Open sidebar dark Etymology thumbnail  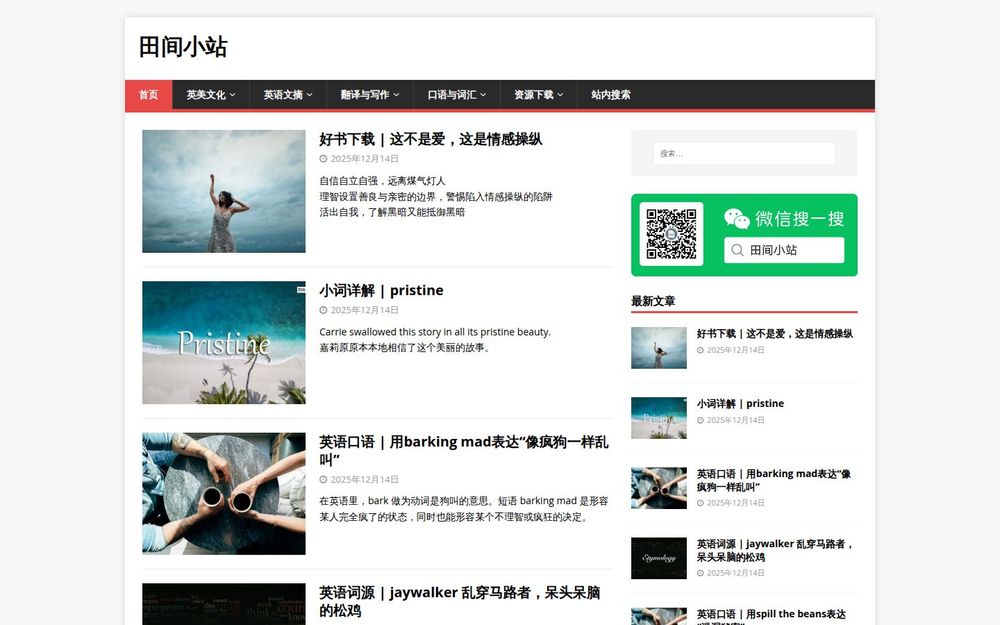tap(659, 559)
